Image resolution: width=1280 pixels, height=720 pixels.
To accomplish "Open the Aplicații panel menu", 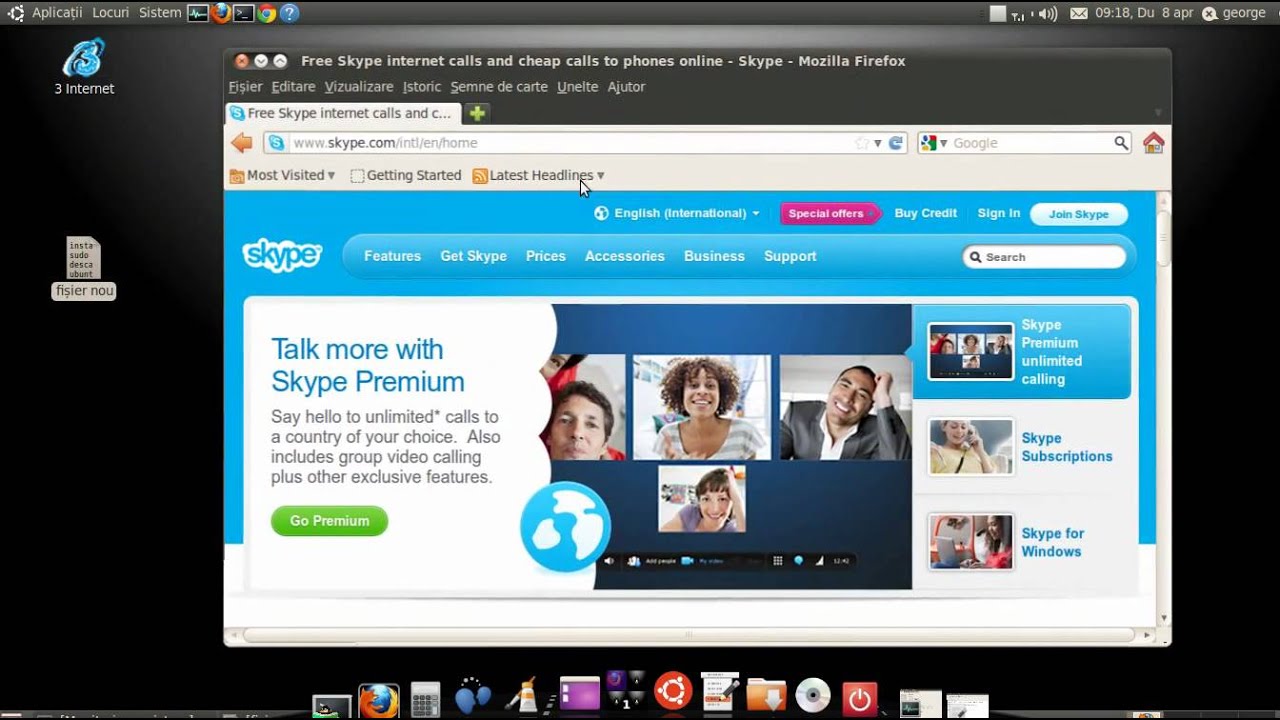I will 57,13.
